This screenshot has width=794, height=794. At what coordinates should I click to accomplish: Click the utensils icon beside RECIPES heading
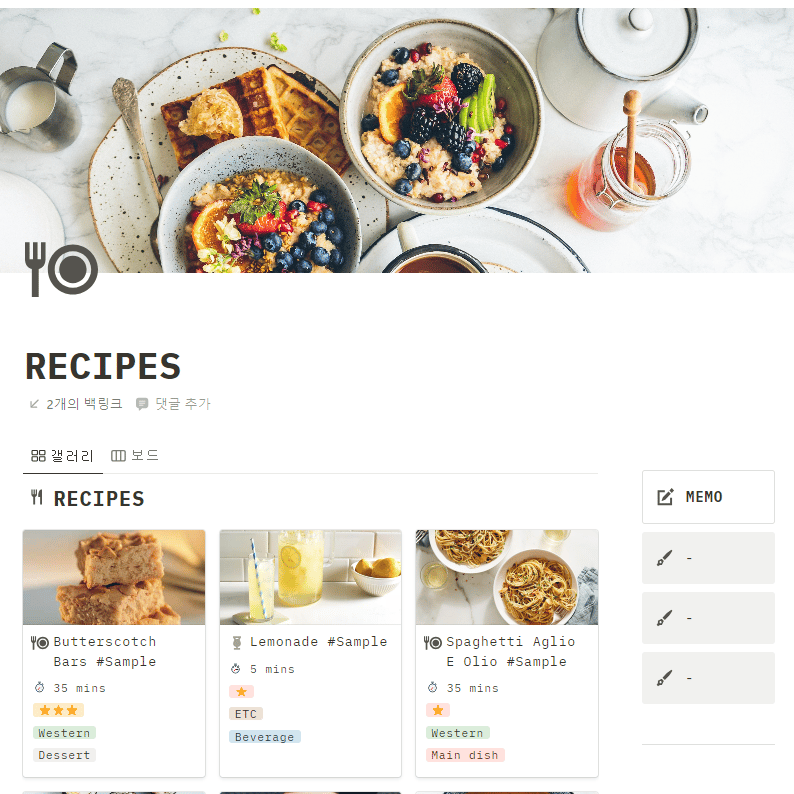36,497
